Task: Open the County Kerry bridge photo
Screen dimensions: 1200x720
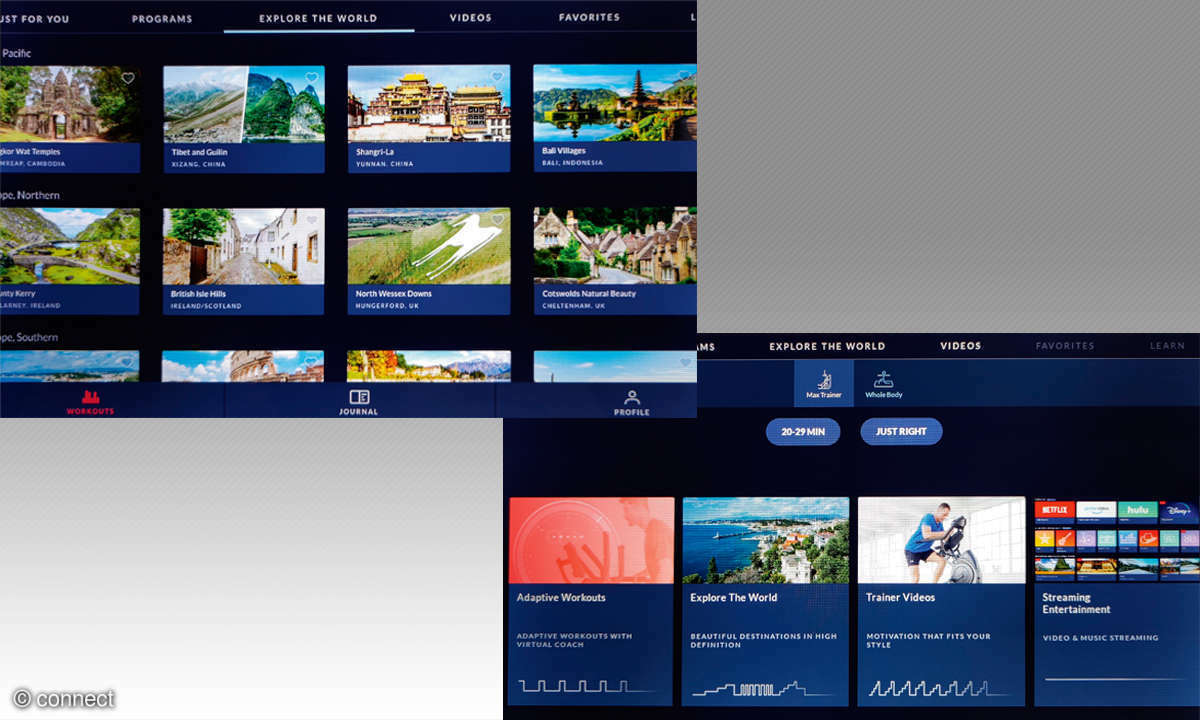Action: pos(70,246)
